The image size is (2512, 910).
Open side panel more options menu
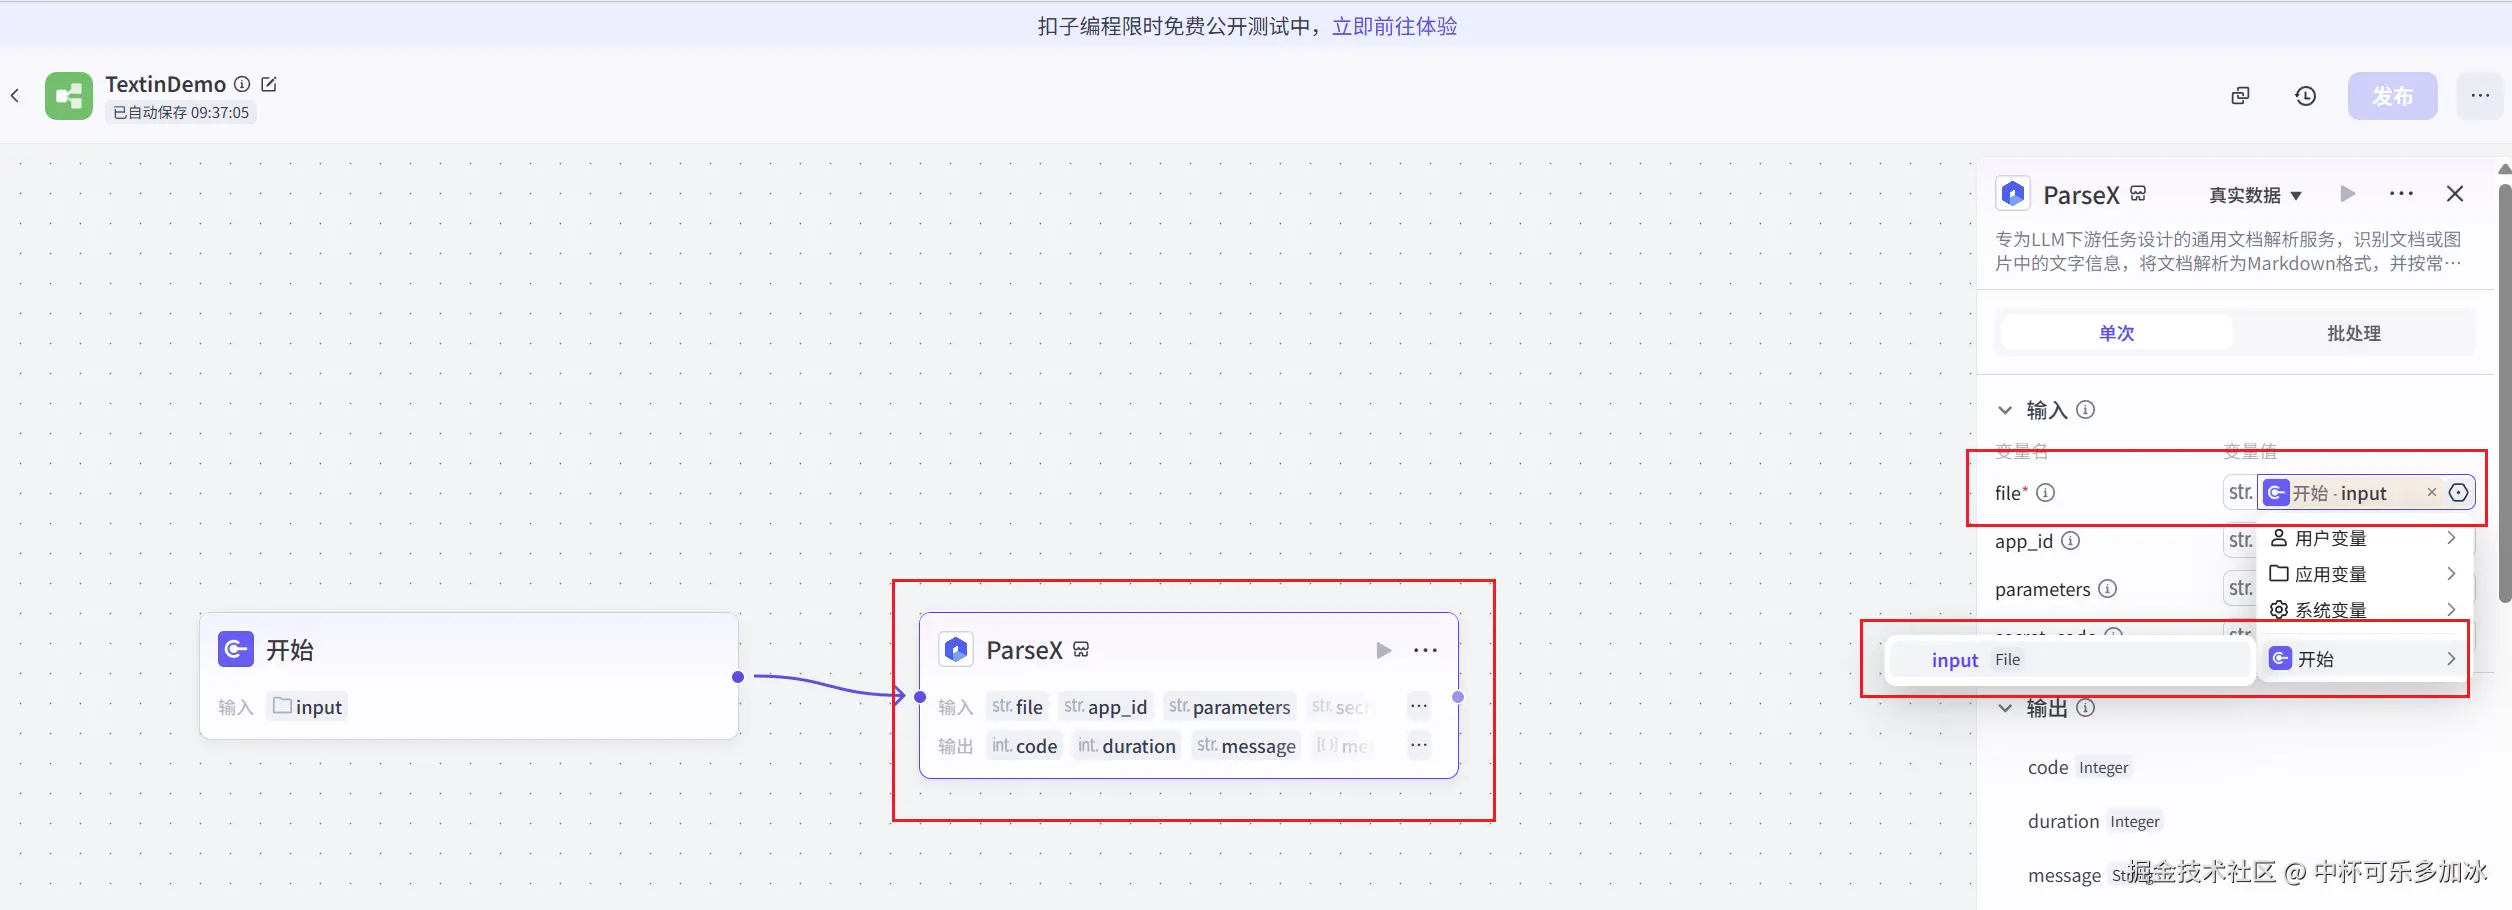point(2401,194)
